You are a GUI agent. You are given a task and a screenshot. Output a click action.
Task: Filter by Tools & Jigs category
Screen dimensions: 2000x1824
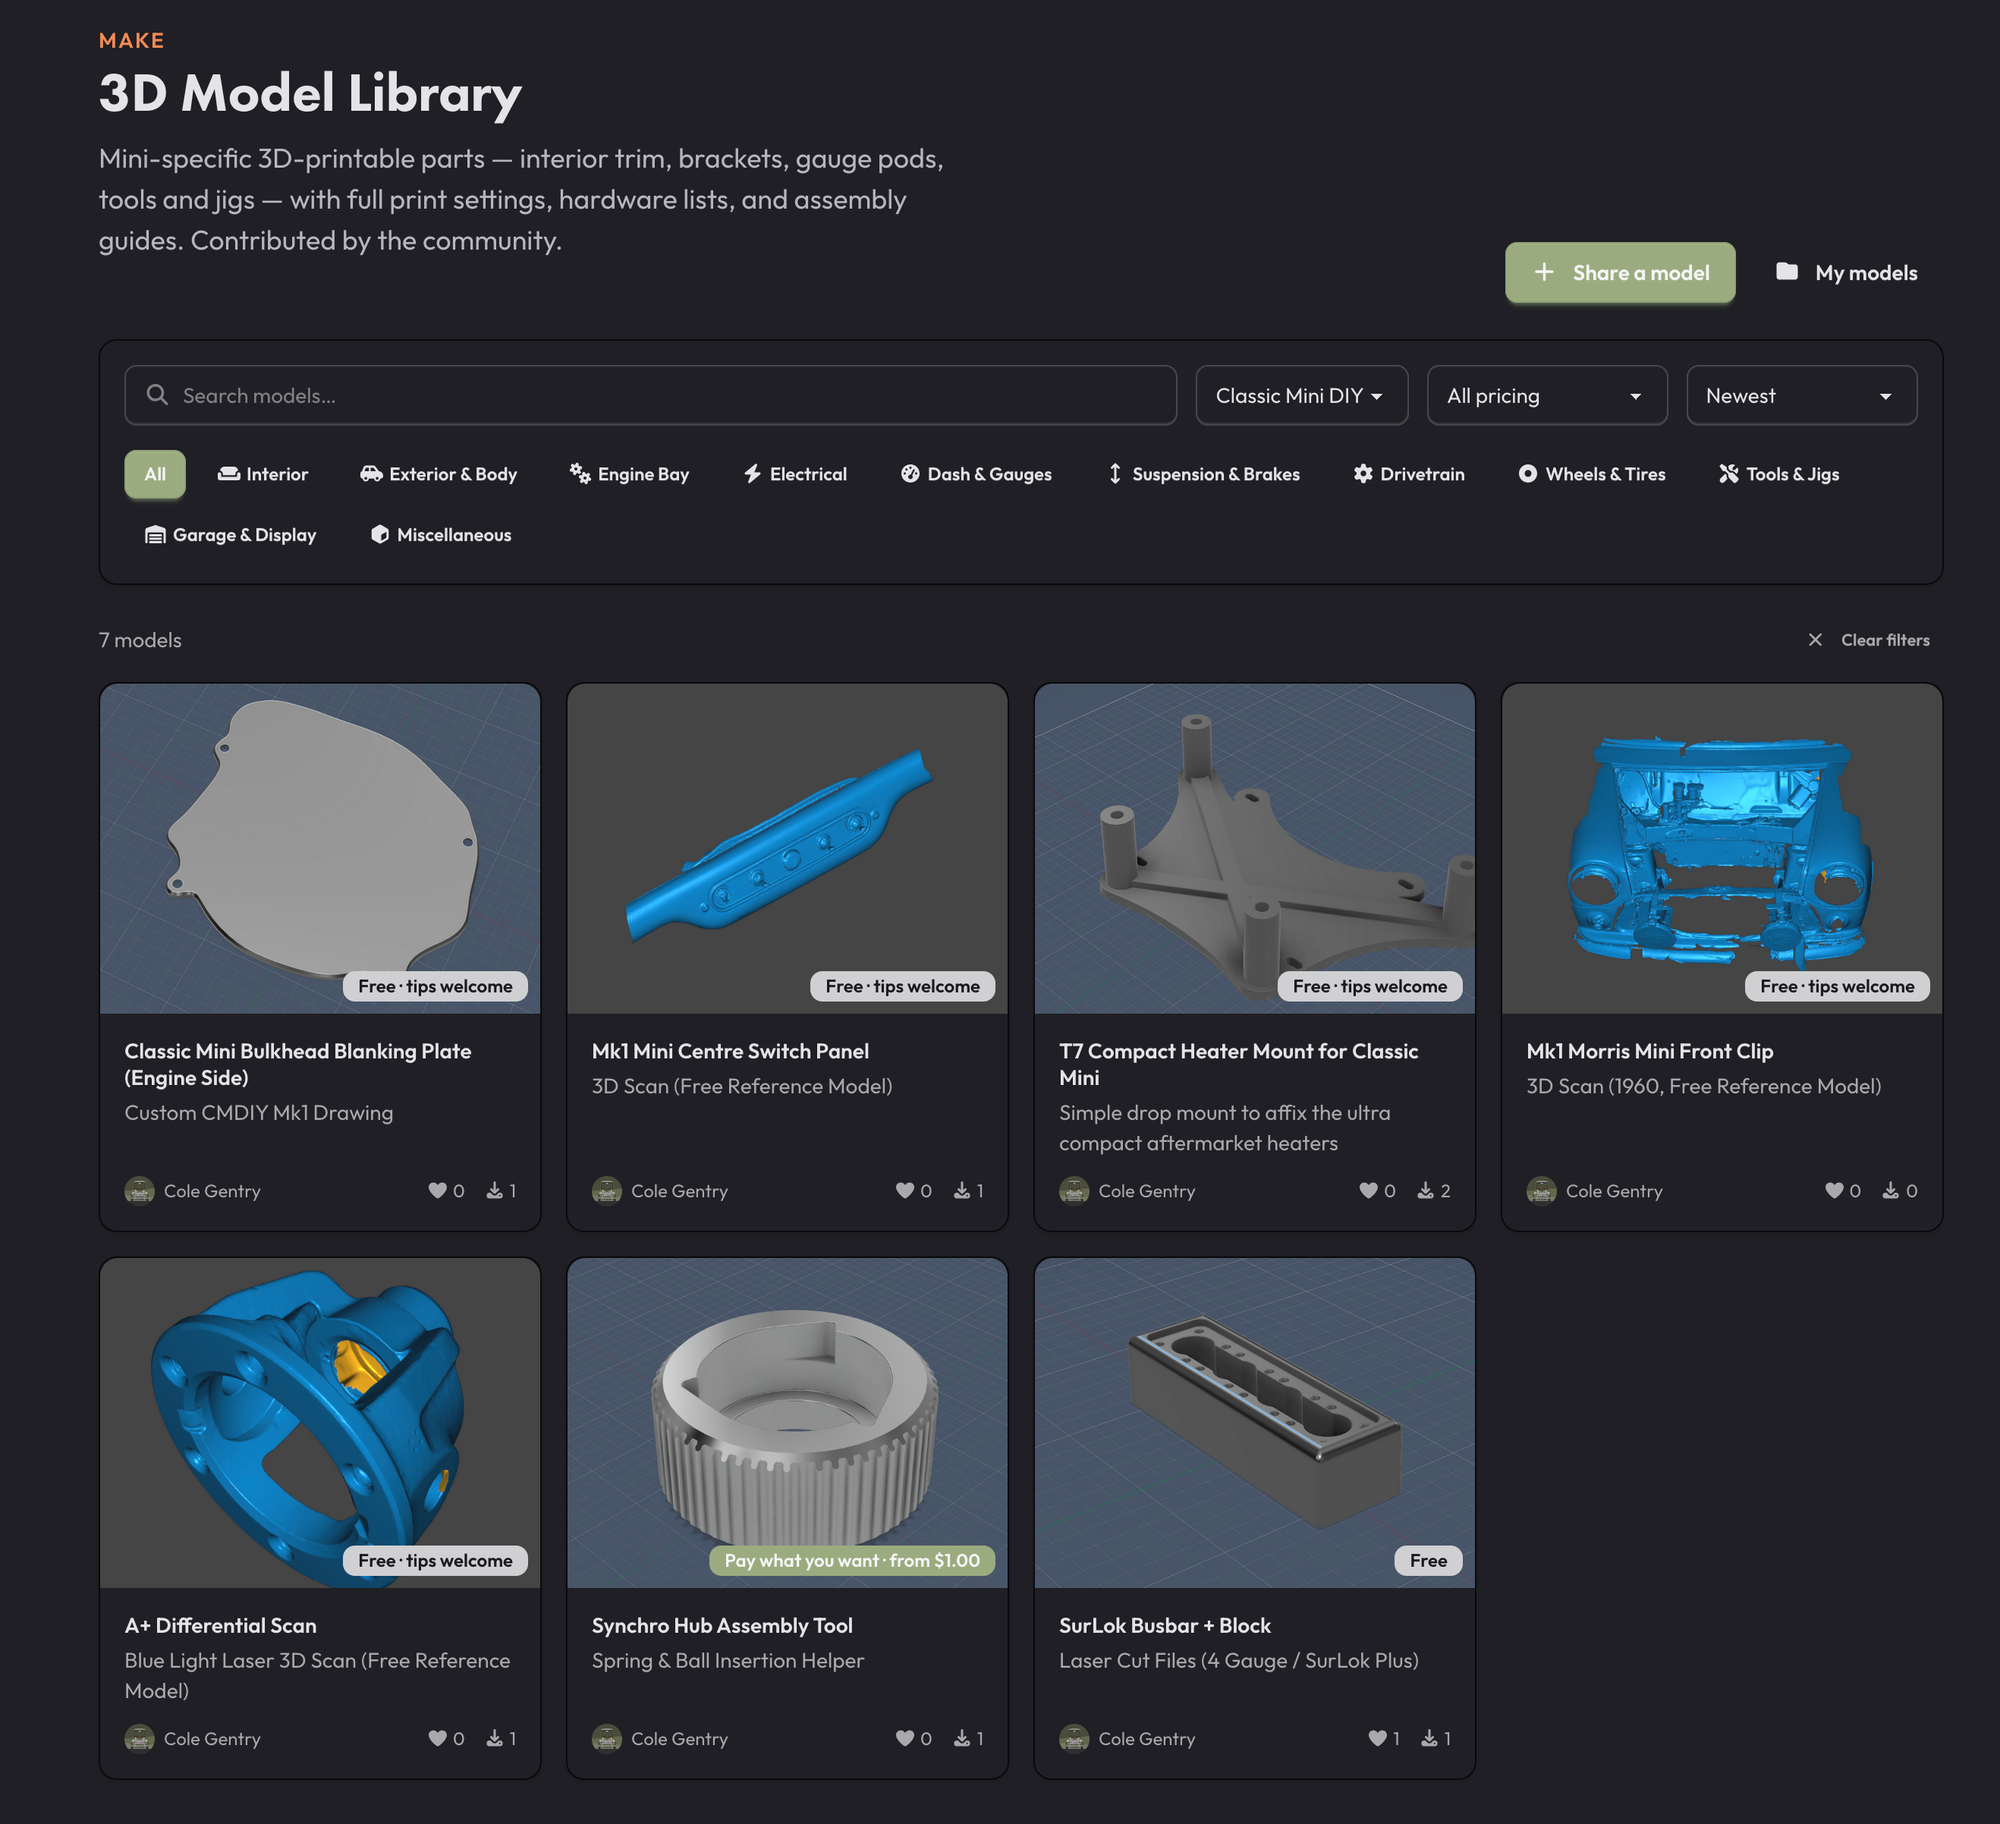click(1779, 474)
